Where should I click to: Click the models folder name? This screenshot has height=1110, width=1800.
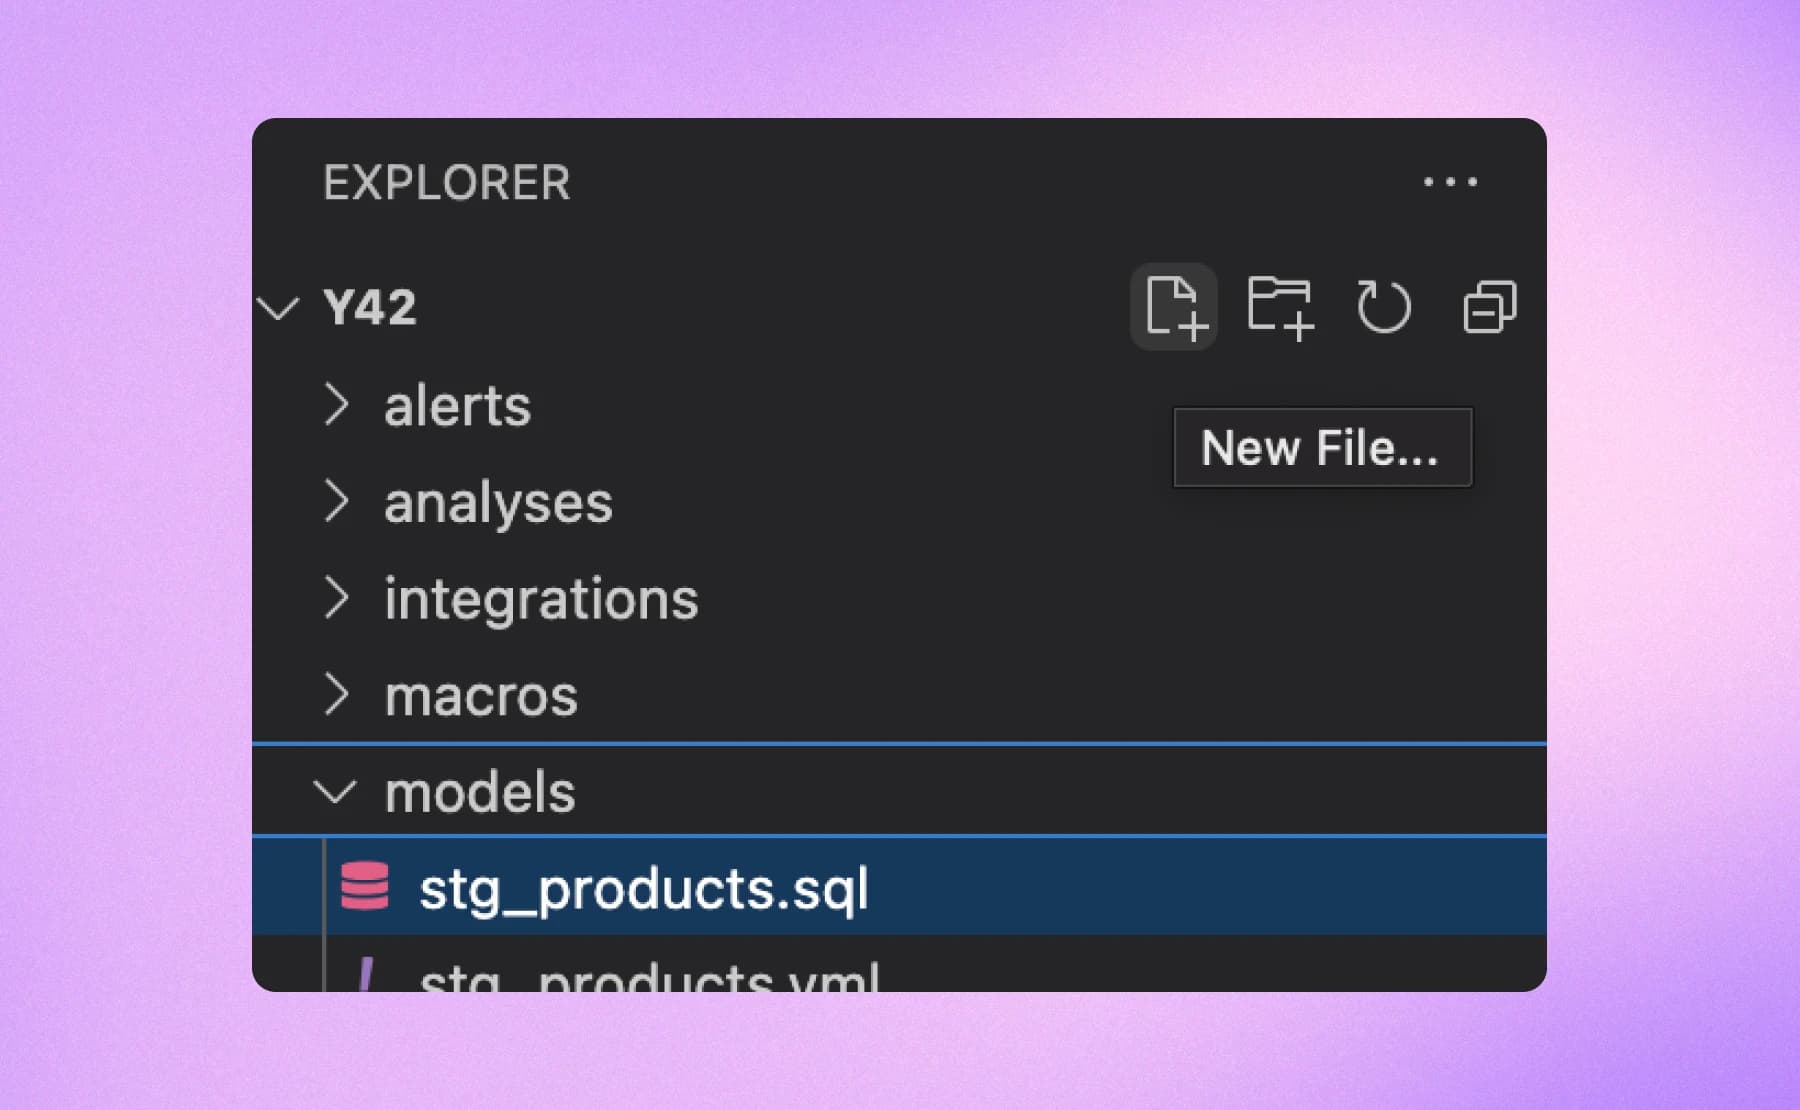point(480,792)
